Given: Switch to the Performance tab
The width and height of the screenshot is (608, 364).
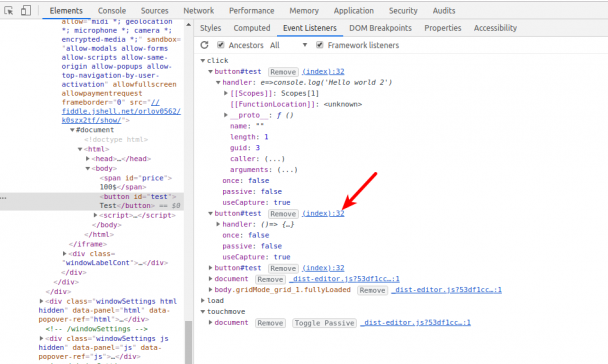Looking at the screenshot, I should [x=251, y=11].
